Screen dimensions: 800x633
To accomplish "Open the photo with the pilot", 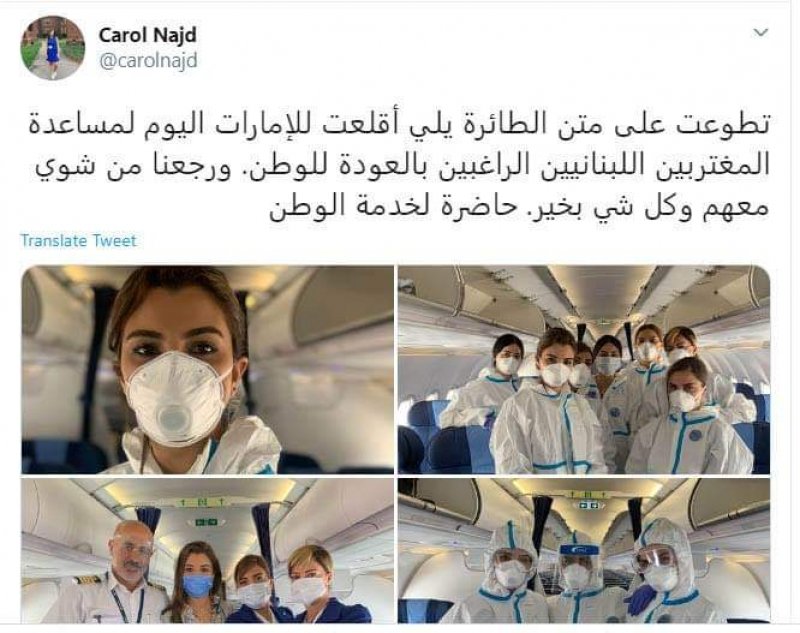I will pyautogui.click(x=208, y=550).
